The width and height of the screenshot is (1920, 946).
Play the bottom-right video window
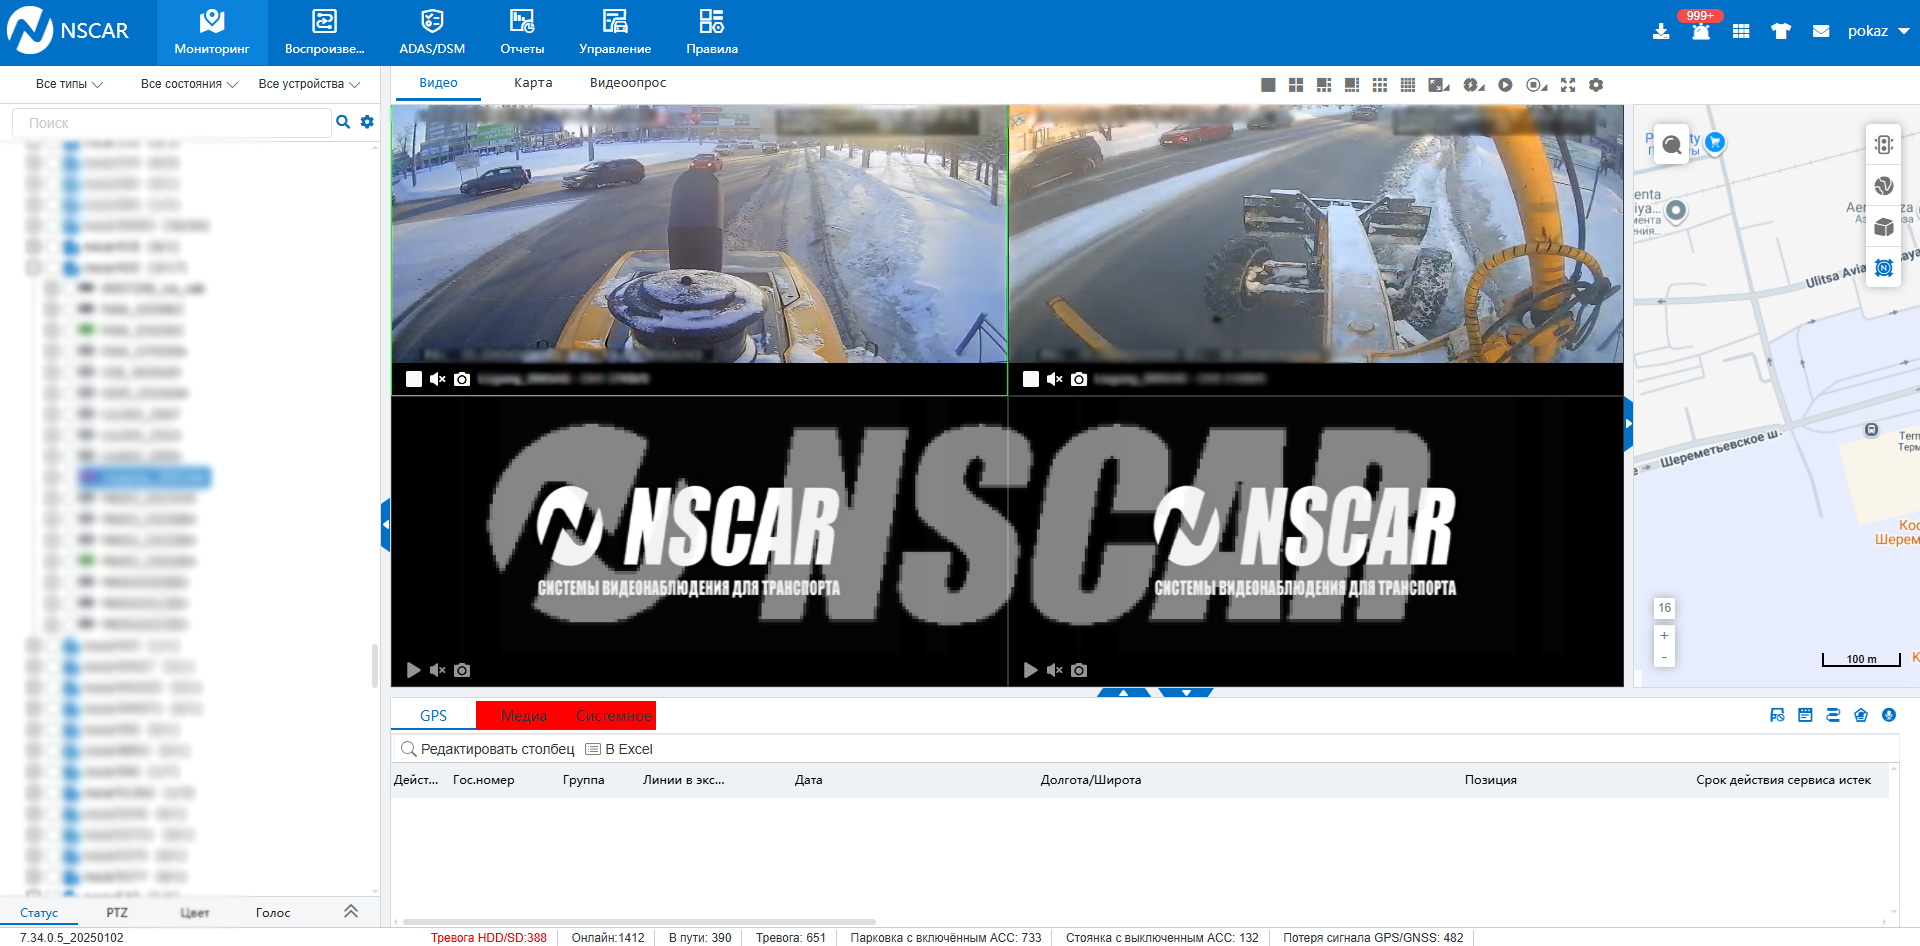(x=1031, y=670)
